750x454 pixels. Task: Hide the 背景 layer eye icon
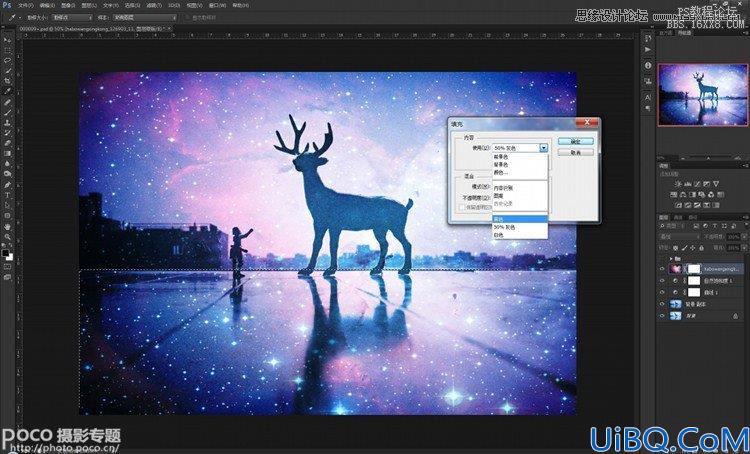tap(662, 316)
